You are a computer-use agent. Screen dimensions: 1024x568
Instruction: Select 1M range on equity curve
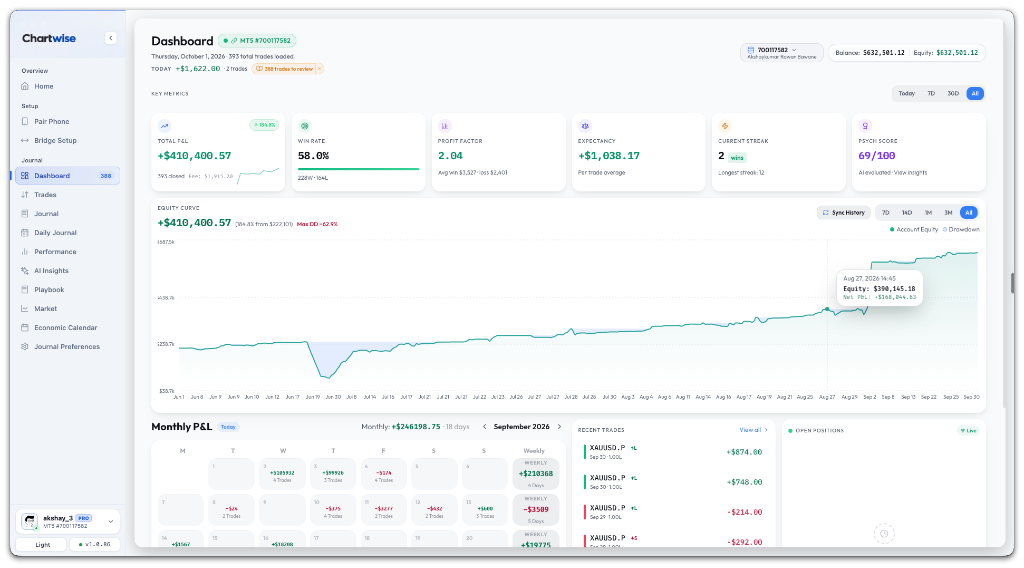928,213
